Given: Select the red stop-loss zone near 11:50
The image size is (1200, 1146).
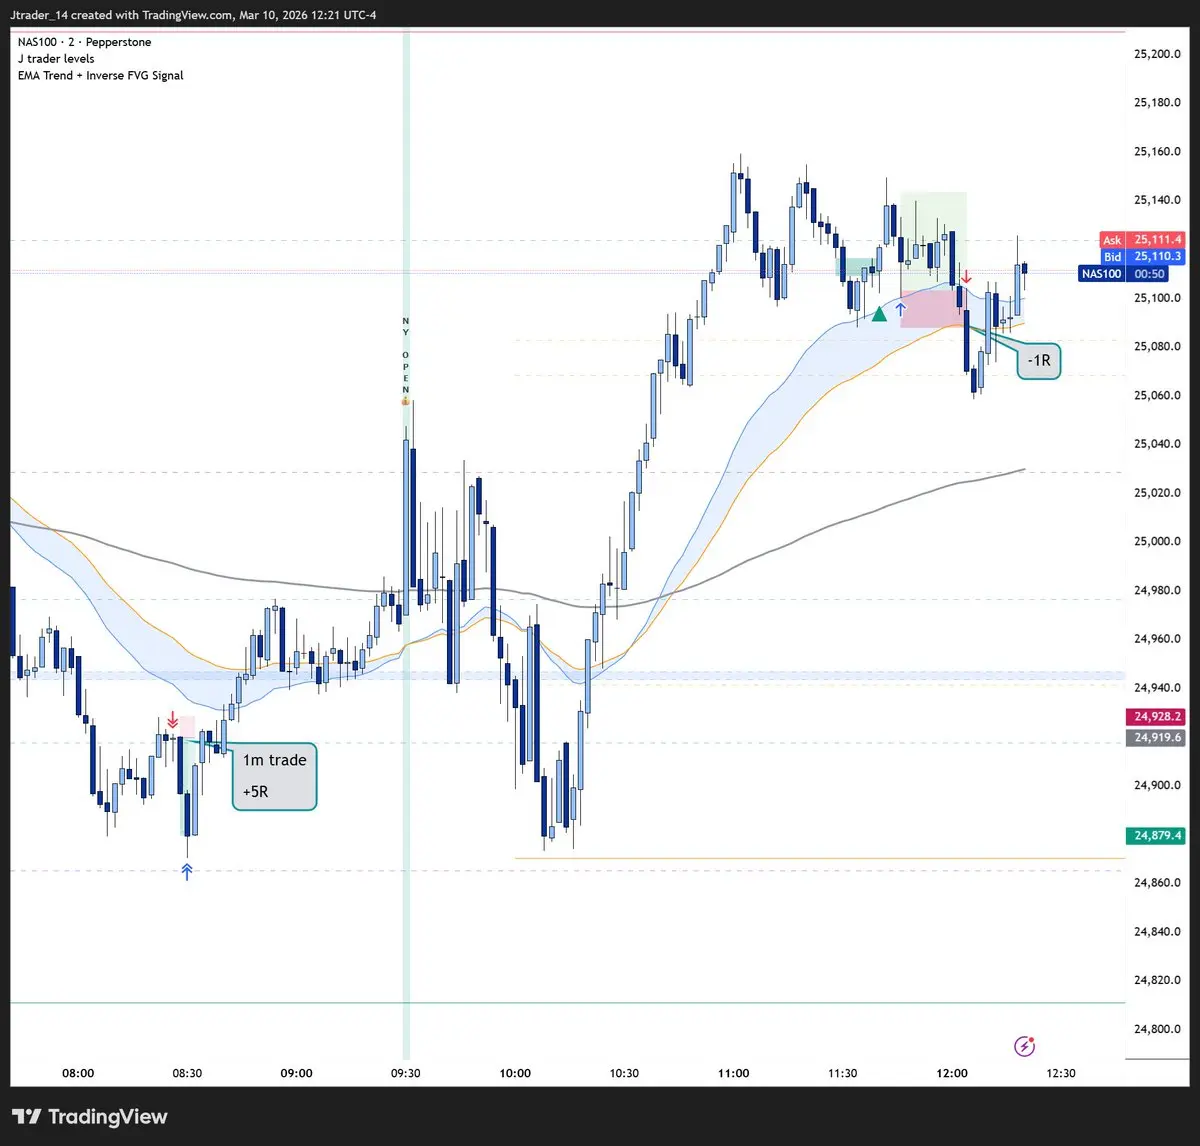Looking at the screenshot, I should pos(933,309).
